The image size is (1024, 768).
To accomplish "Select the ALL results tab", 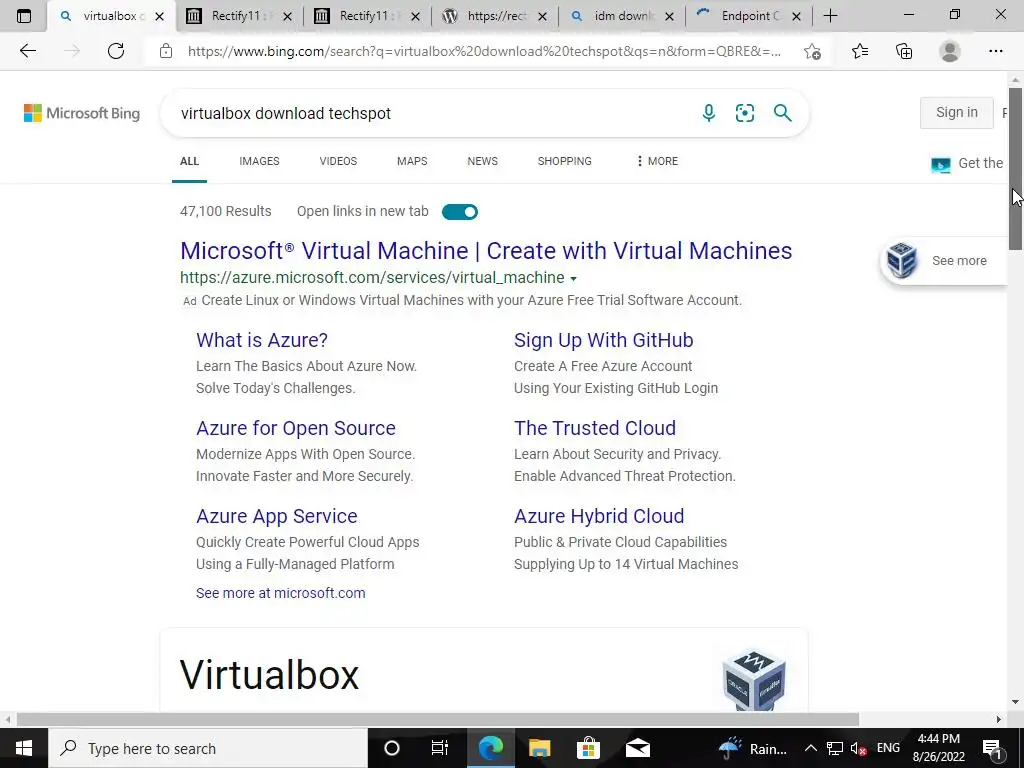I will click(x=189, y=161).
